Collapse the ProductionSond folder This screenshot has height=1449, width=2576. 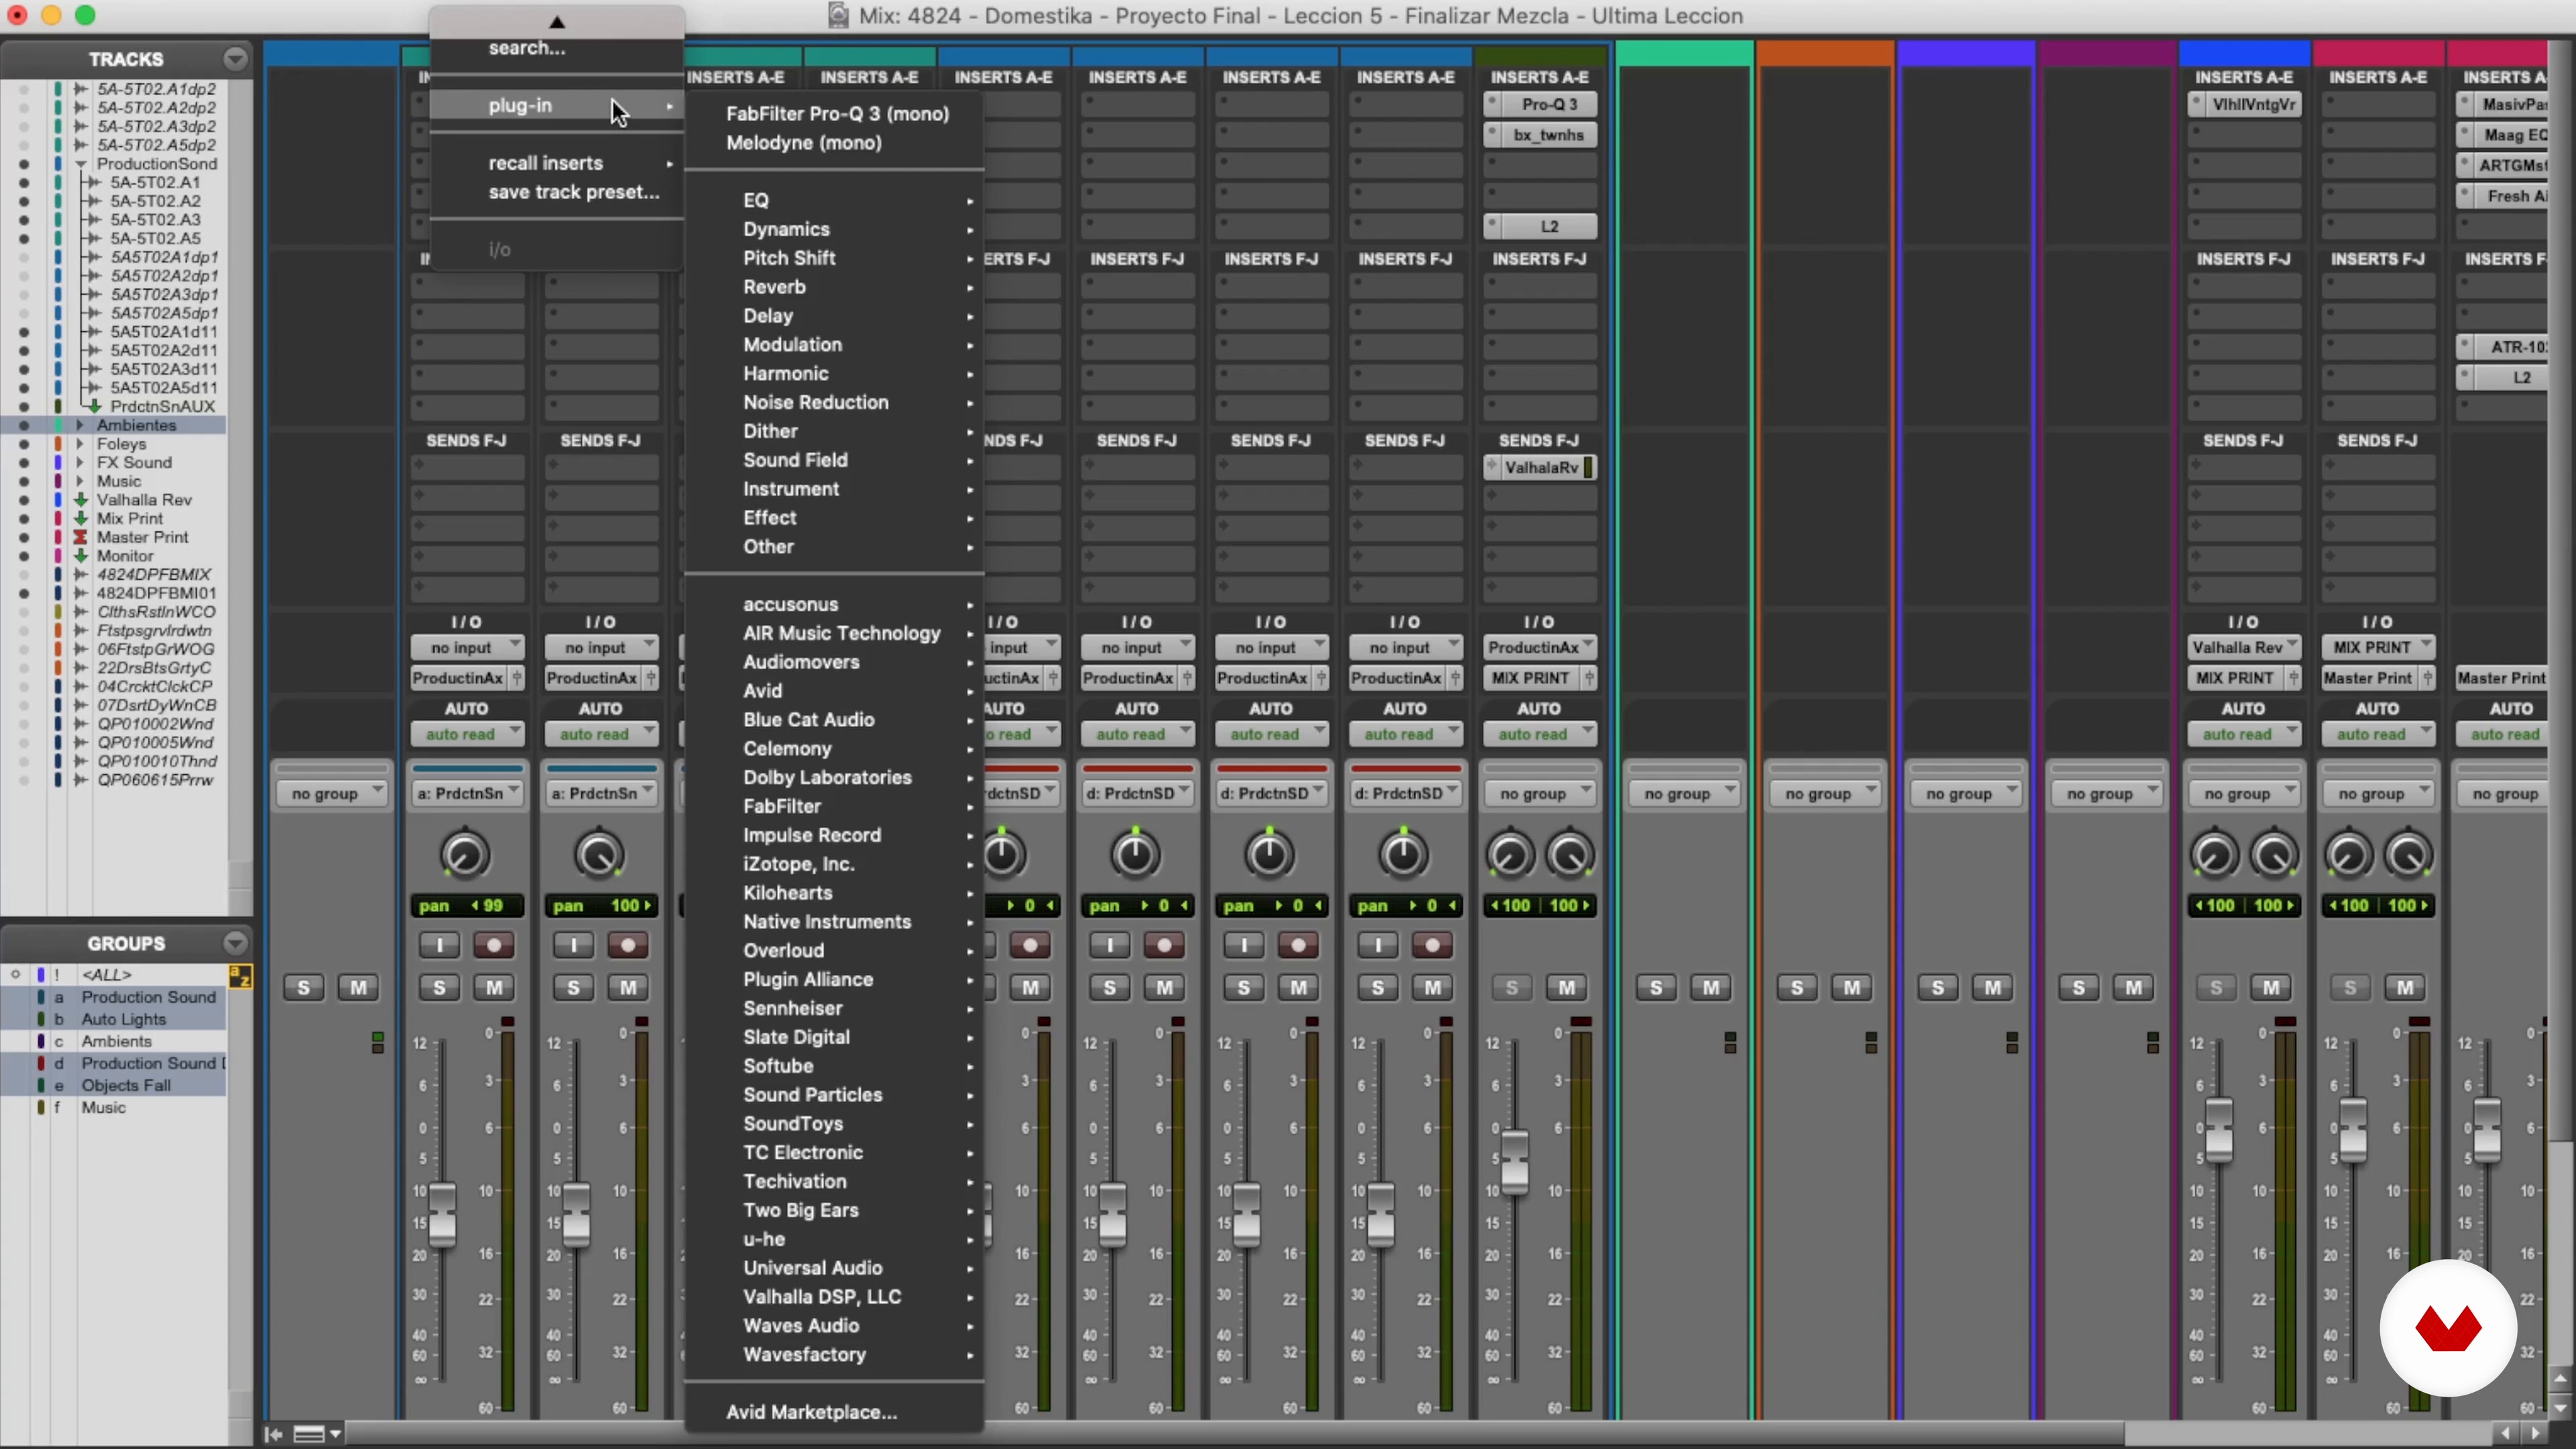point(80,164)
